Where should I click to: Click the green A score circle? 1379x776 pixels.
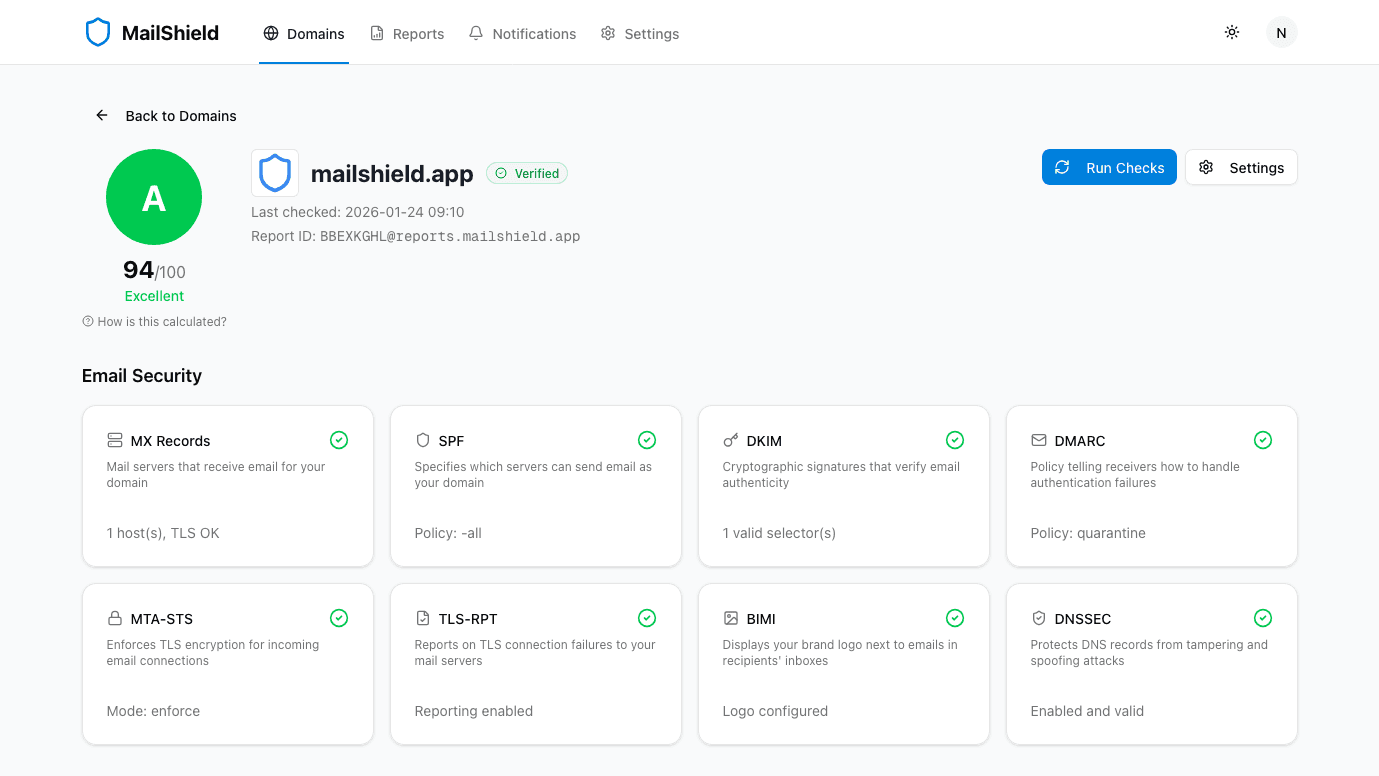point(154,197)
